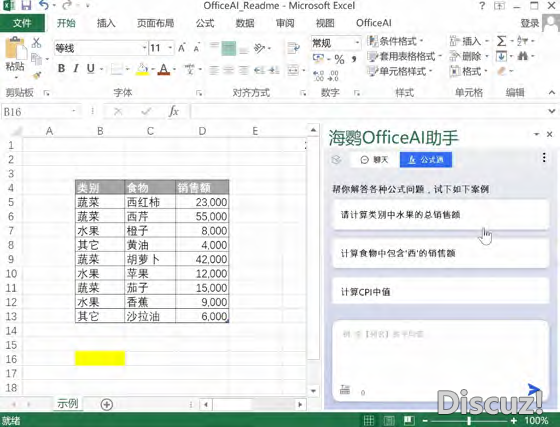The height and width of the screenshot is (427, 560).
Task: Center cell text horizontally
Action: [x=229, y=70]
